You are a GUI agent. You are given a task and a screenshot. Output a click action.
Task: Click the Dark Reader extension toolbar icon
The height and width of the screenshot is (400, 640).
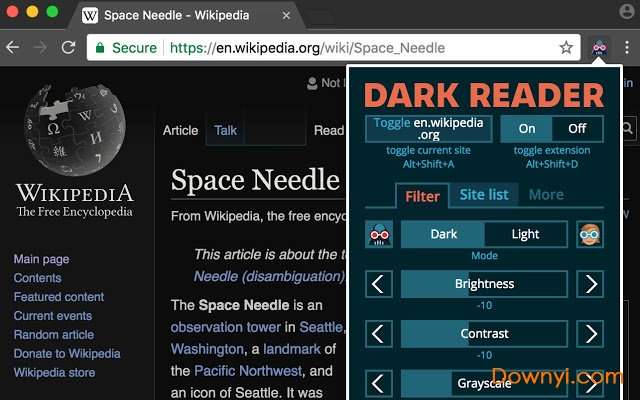600,47
